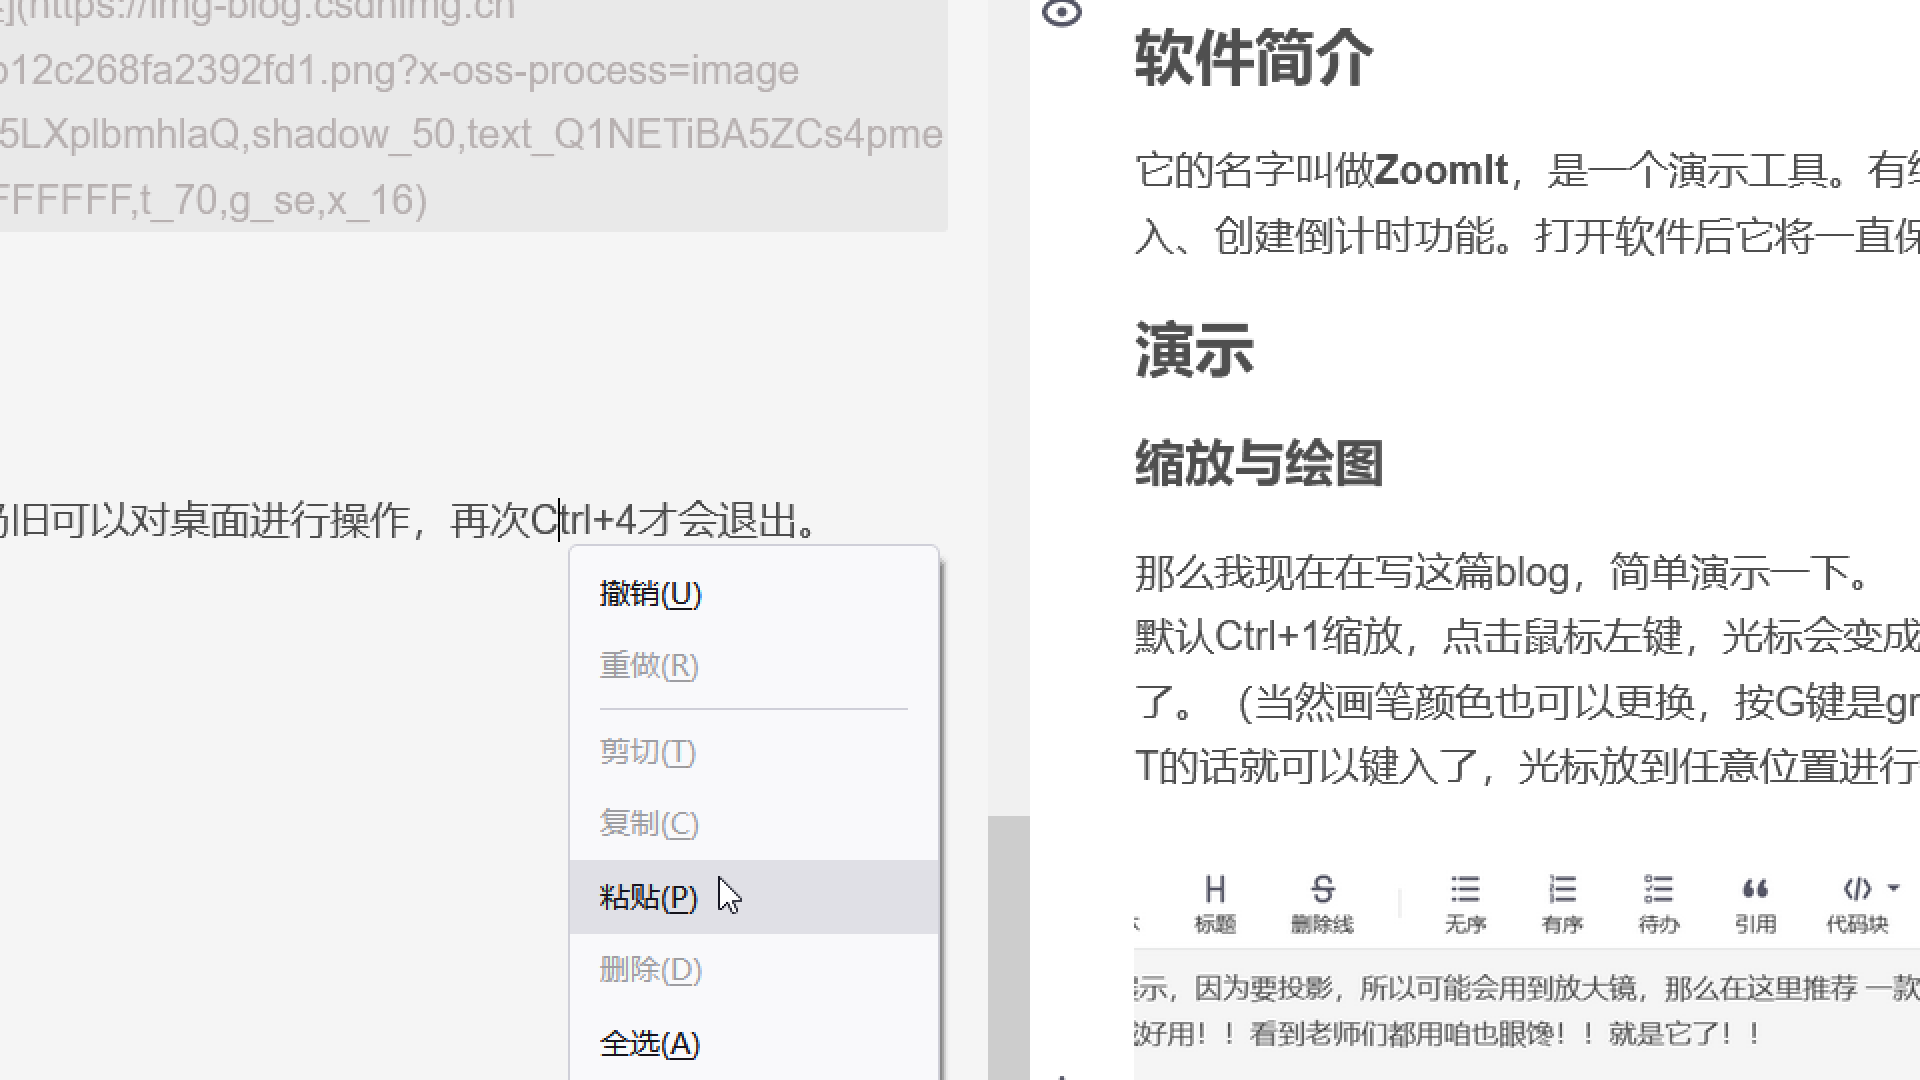
Task: Click the 标题 heading icon
Action: [1215, 903]
